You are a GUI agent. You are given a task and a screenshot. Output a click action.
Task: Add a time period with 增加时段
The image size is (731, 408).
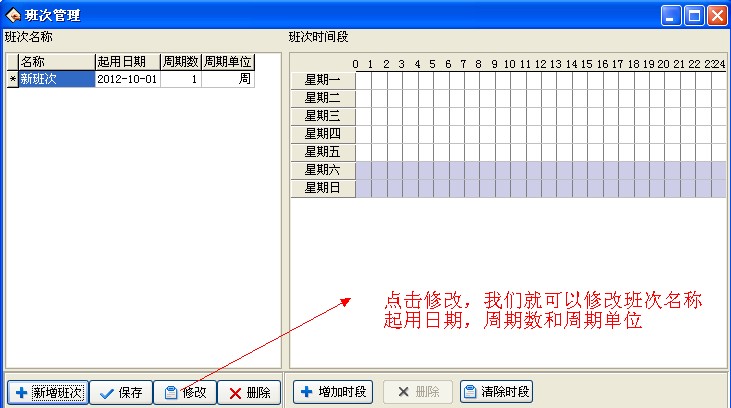click(x=333, y=392)
